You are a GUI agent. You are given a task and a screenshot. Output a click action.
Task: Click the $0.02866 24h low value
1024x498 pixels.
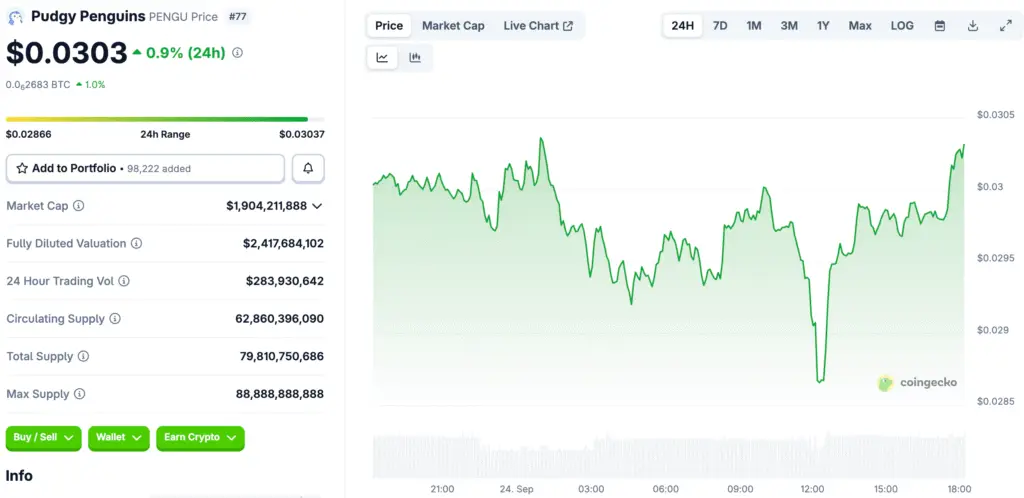[29, 134]
